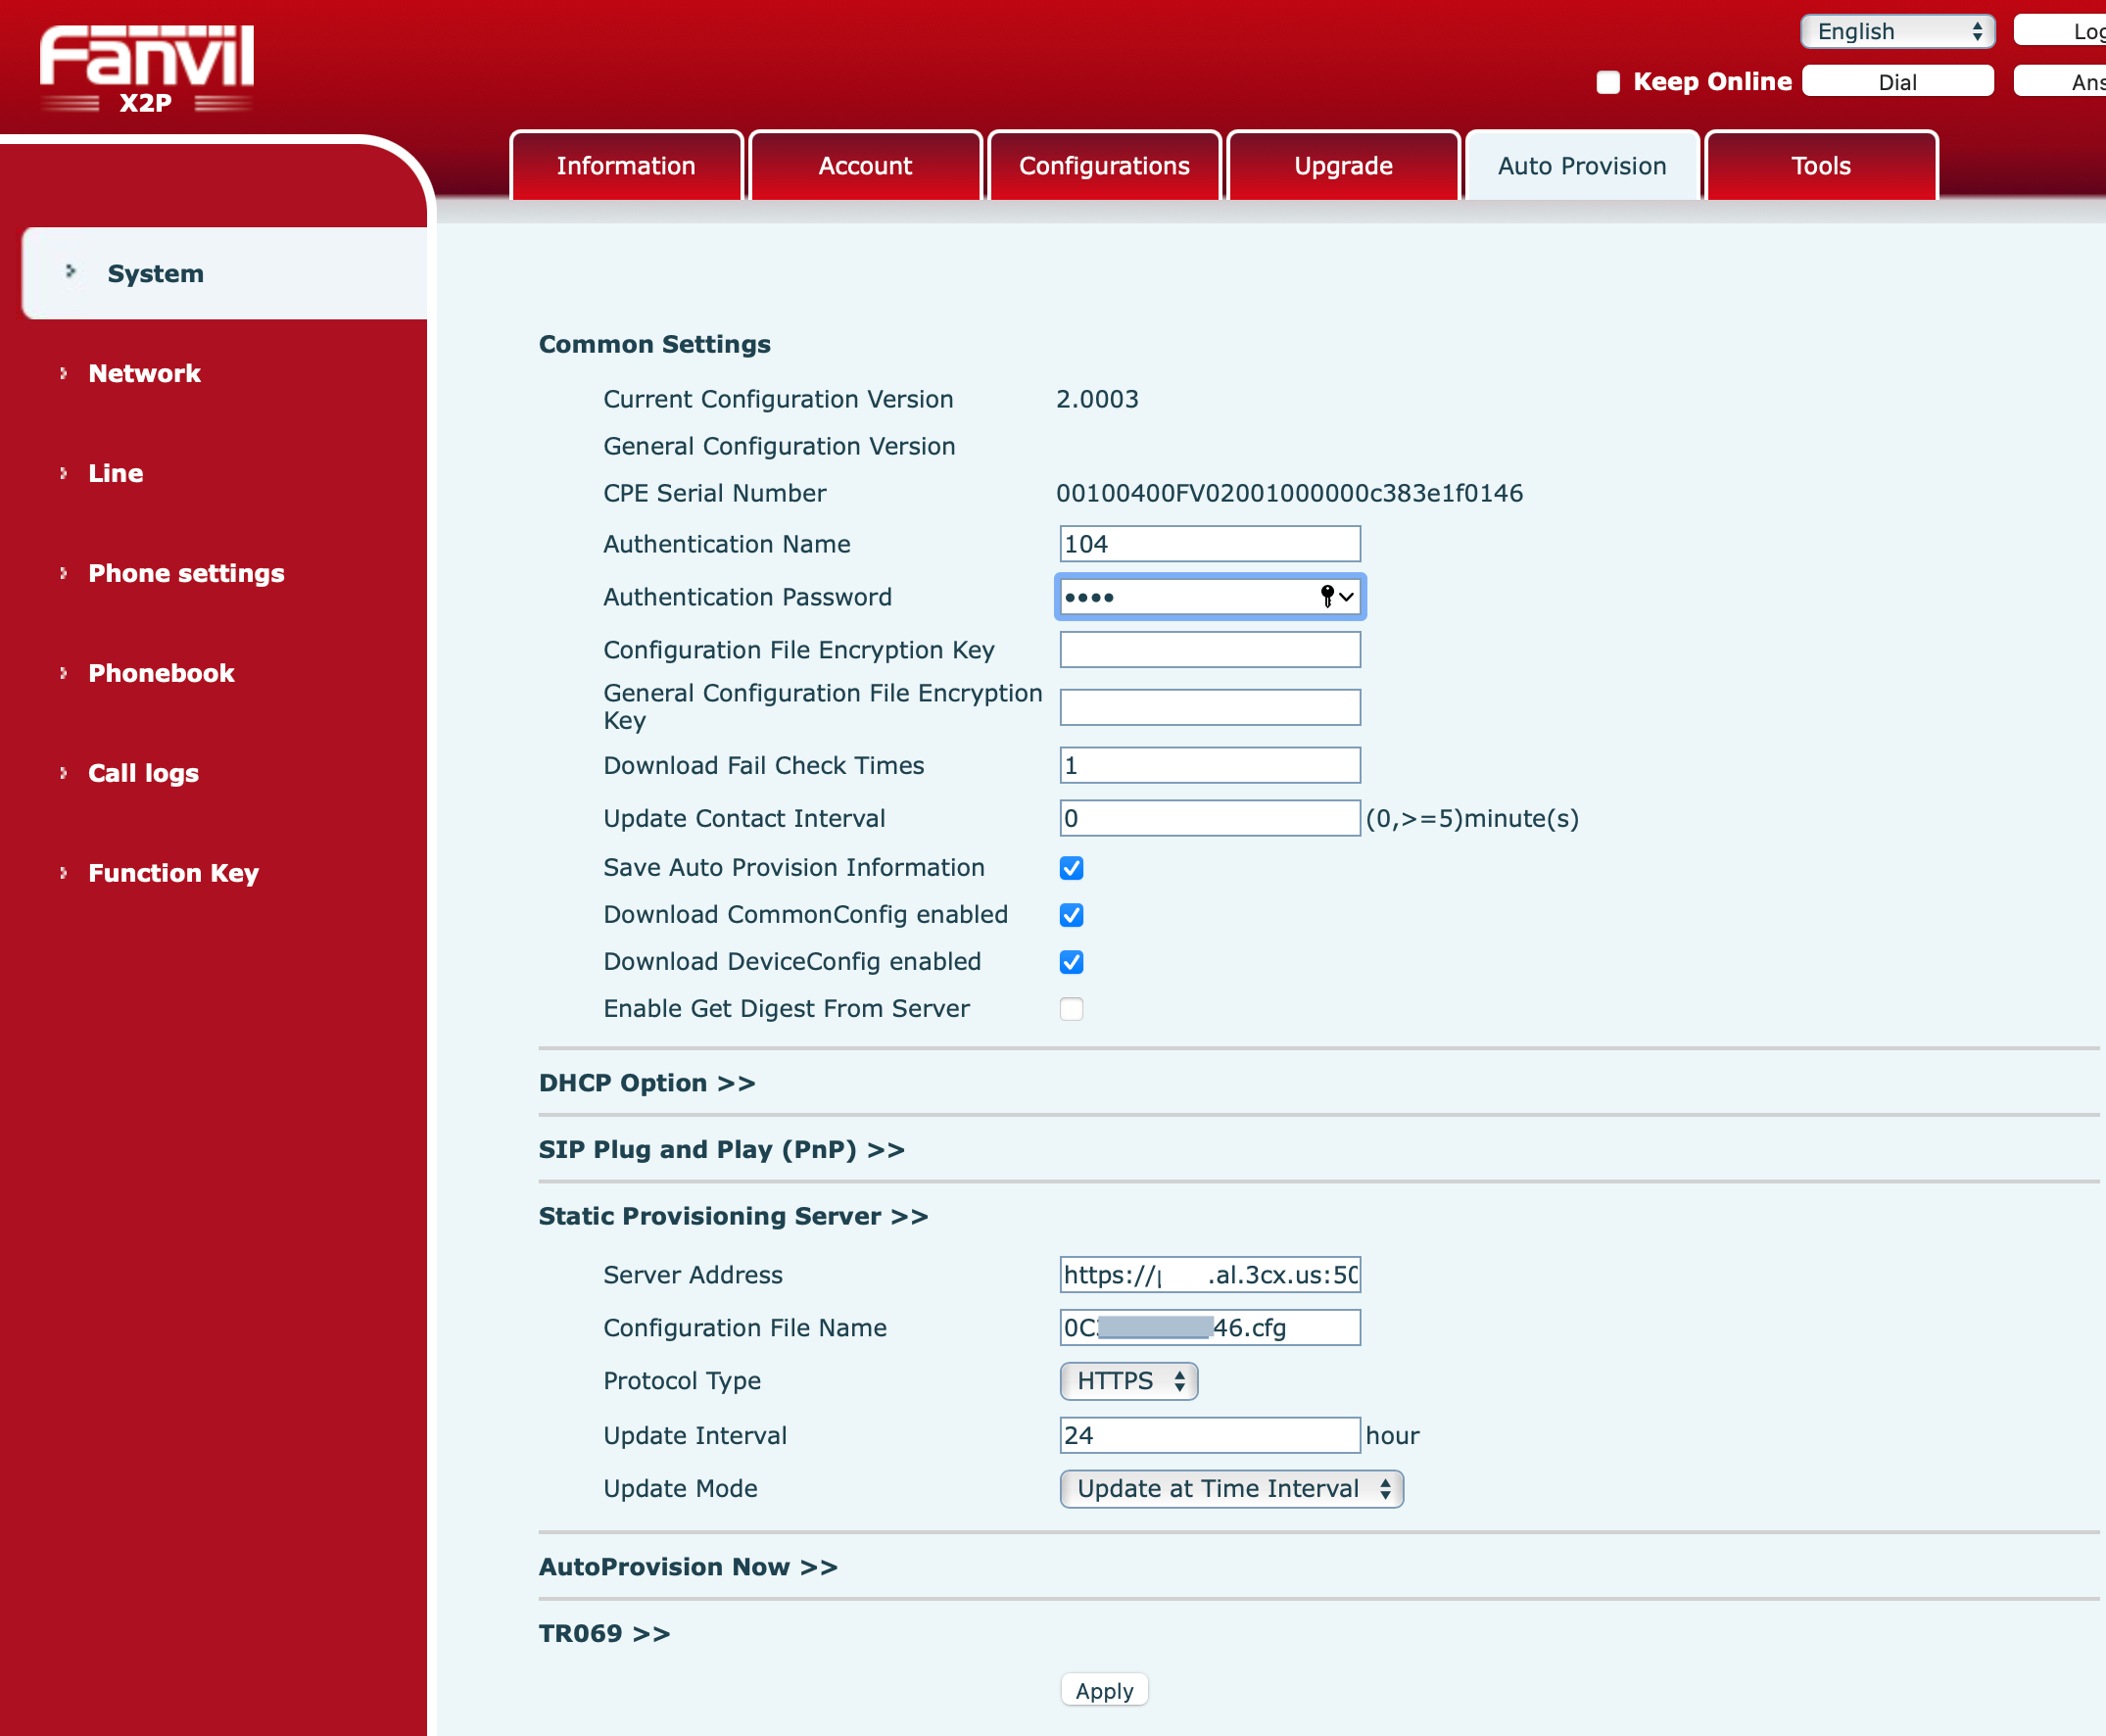2106x1736 pixels.
Task: Click the configuration version 2.0003
Action: coord(1097,399)
